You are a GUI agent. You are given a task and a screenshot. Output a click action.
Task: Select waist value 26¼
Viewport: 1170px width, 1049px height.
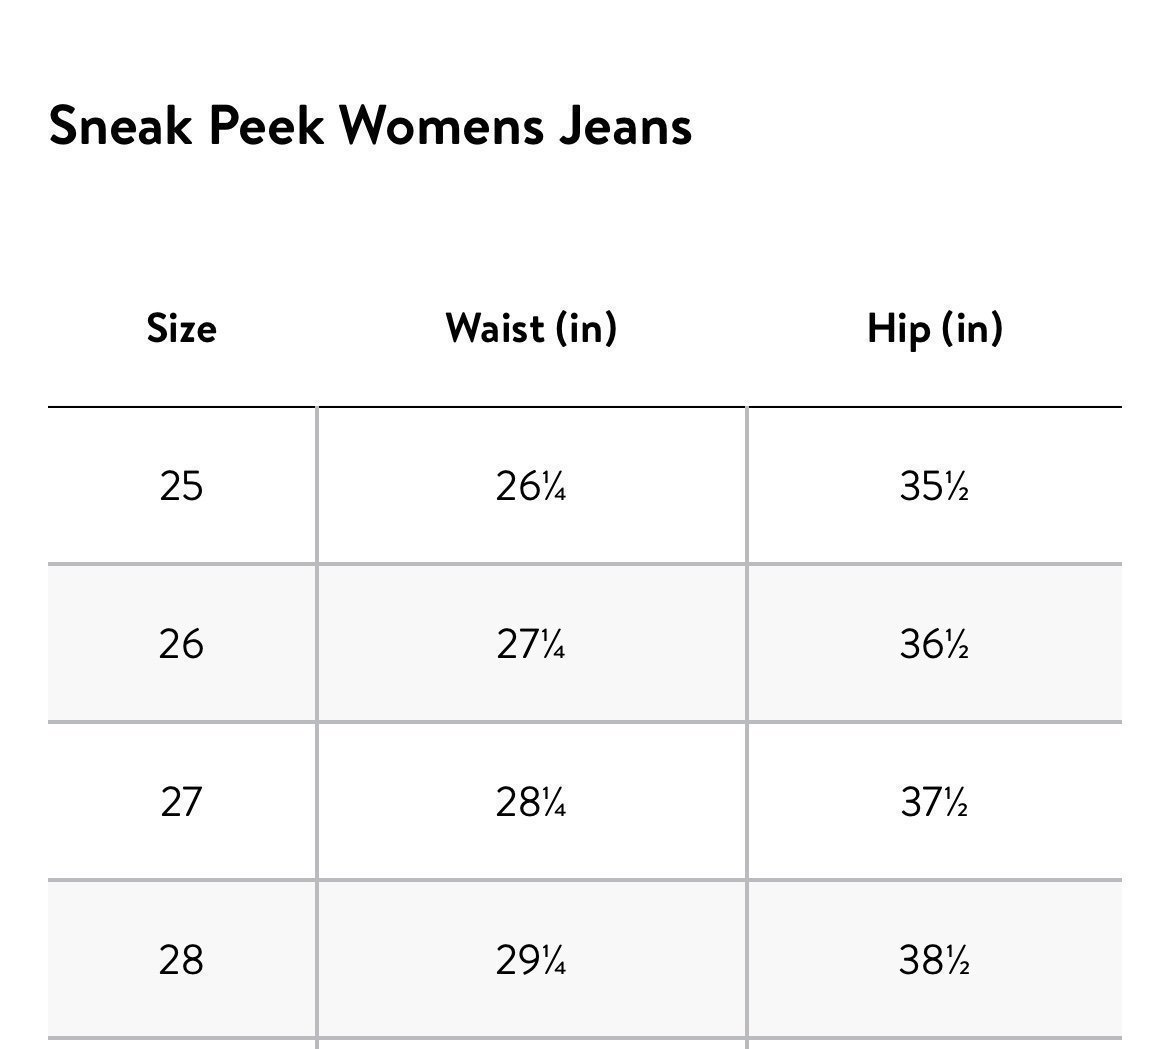coord(531,486)
